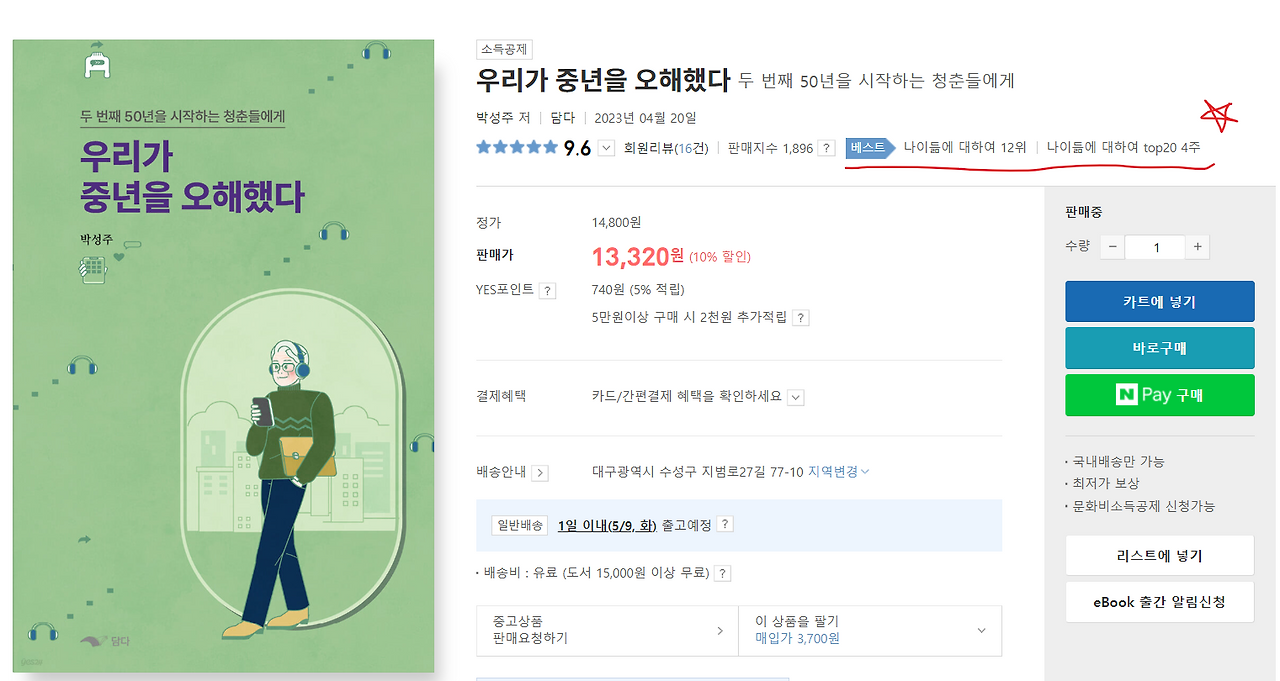This screenshot has height=681, width=1280.
Task: Open the 결제혜택 card benefits dropdown
Action: click(795, 397)
